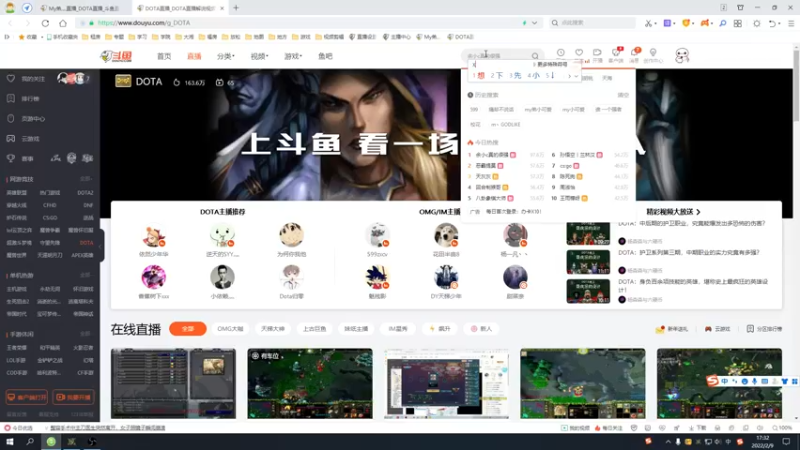Image resolution: width=800 pixels, height=450 pixels.
Task: Select IME candidate 2 下
Action: coord(496,76)
